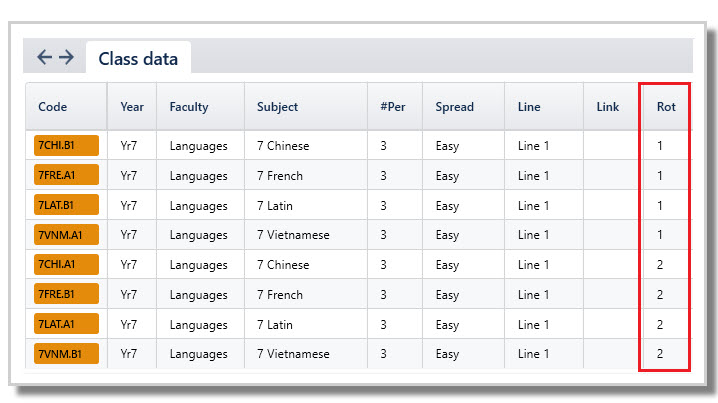Click the Faculty column header
Viewport: 718px width, 403px height.
189,107
